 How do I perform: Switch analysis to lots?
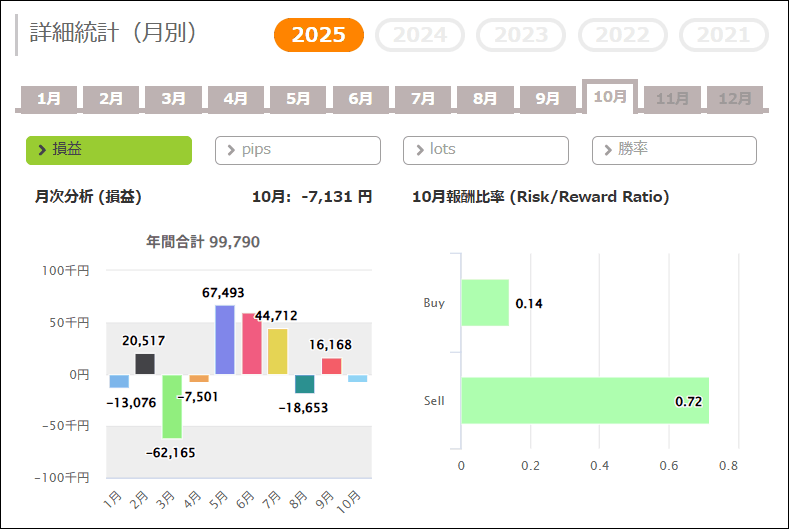click(x=486, y=150)
